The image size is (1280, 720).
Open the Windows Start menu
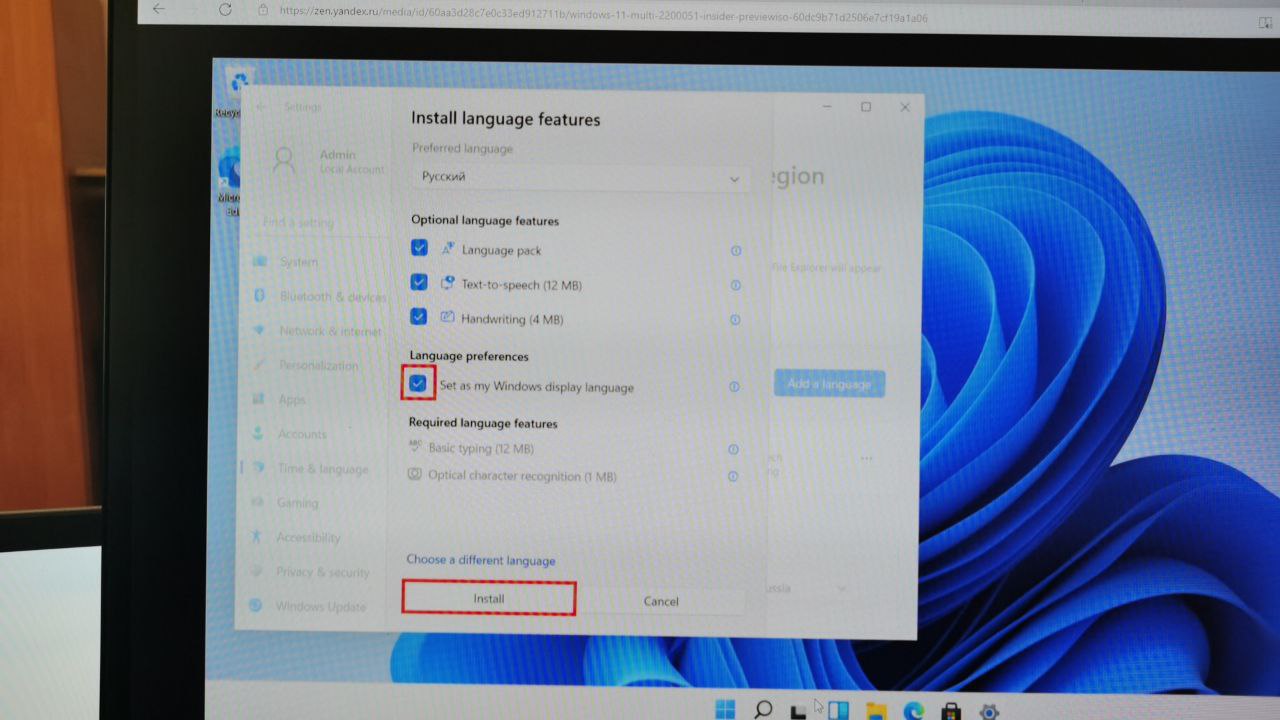725,710
